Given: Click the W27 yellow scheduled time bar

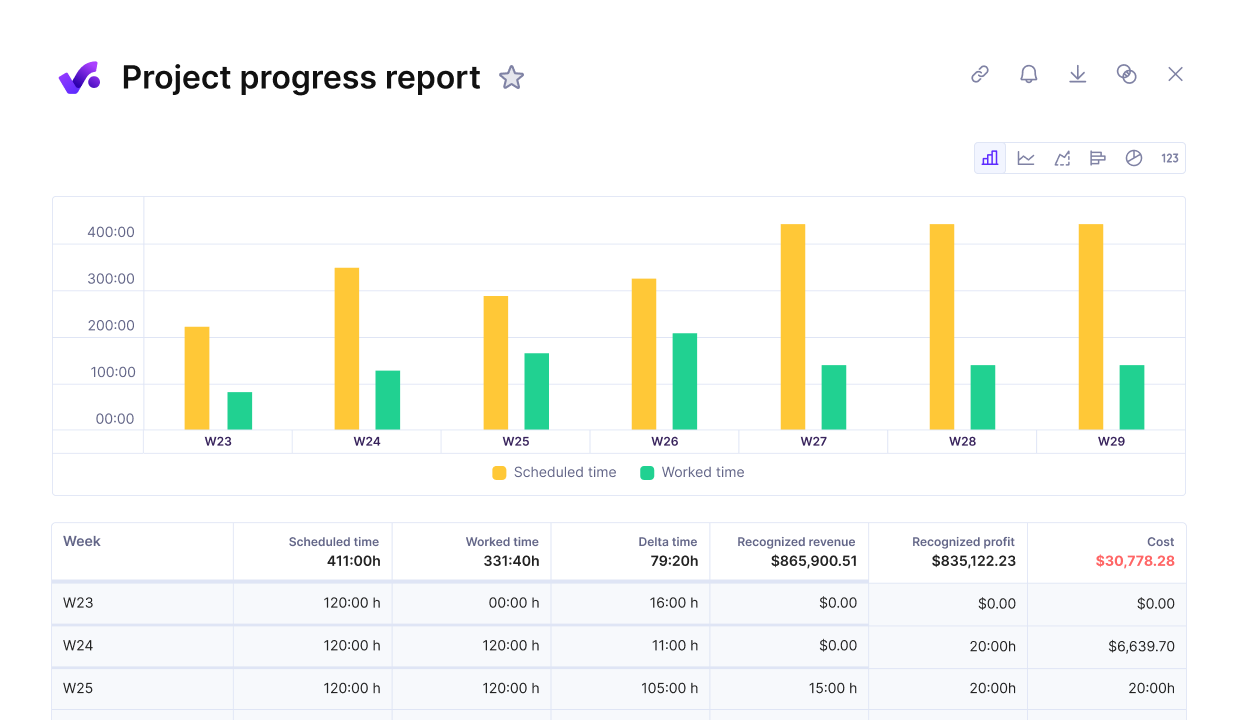Looking at the screenshot, I should tap(793, 327).
